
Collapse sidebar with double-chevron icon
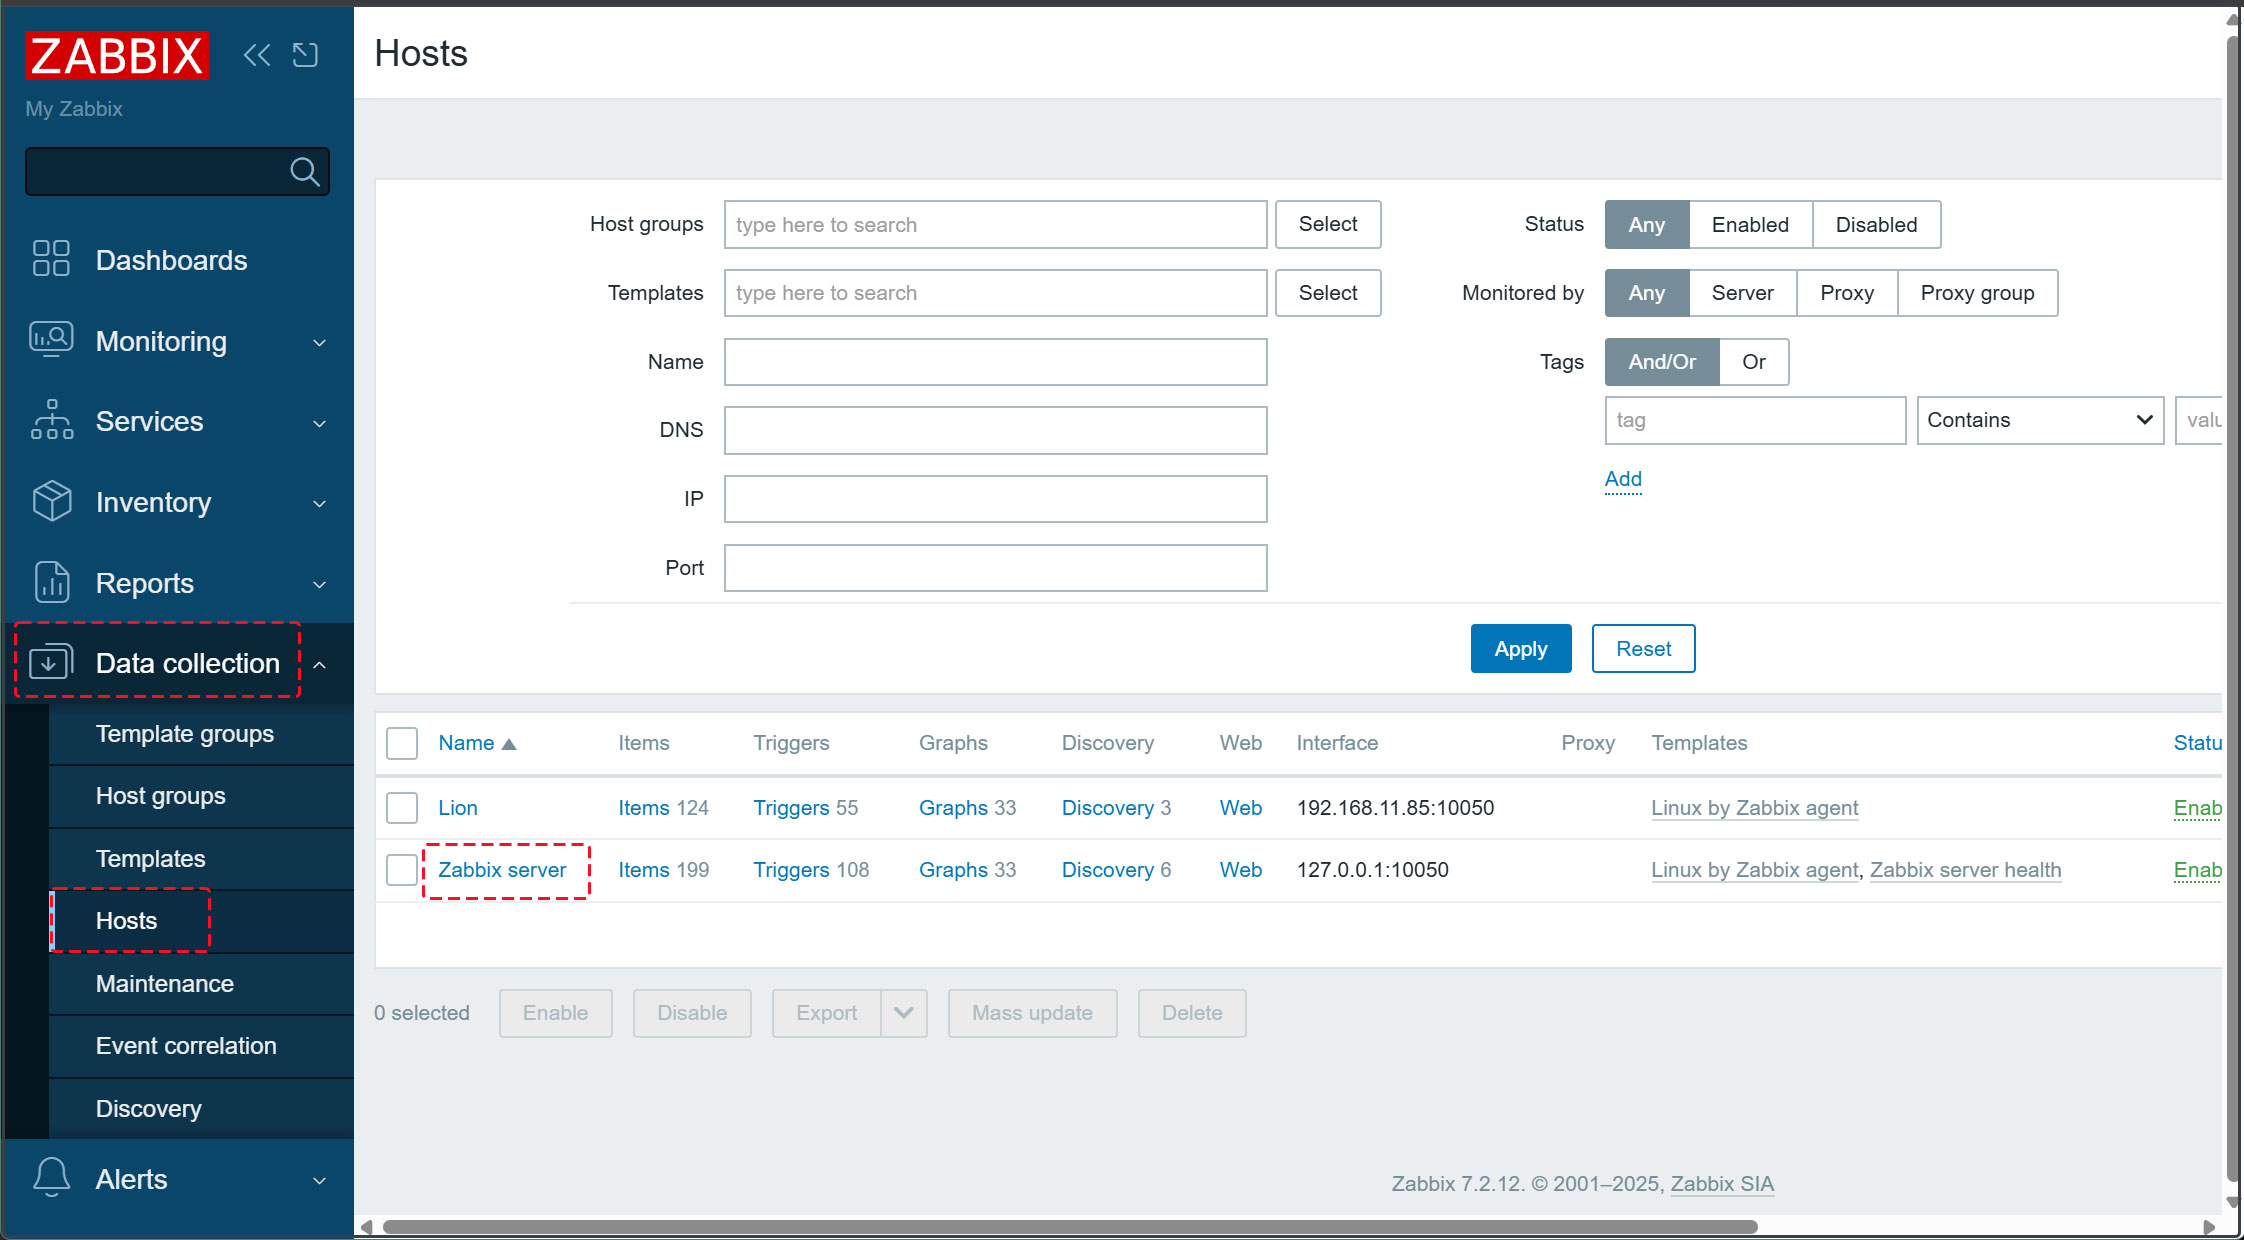257,55
